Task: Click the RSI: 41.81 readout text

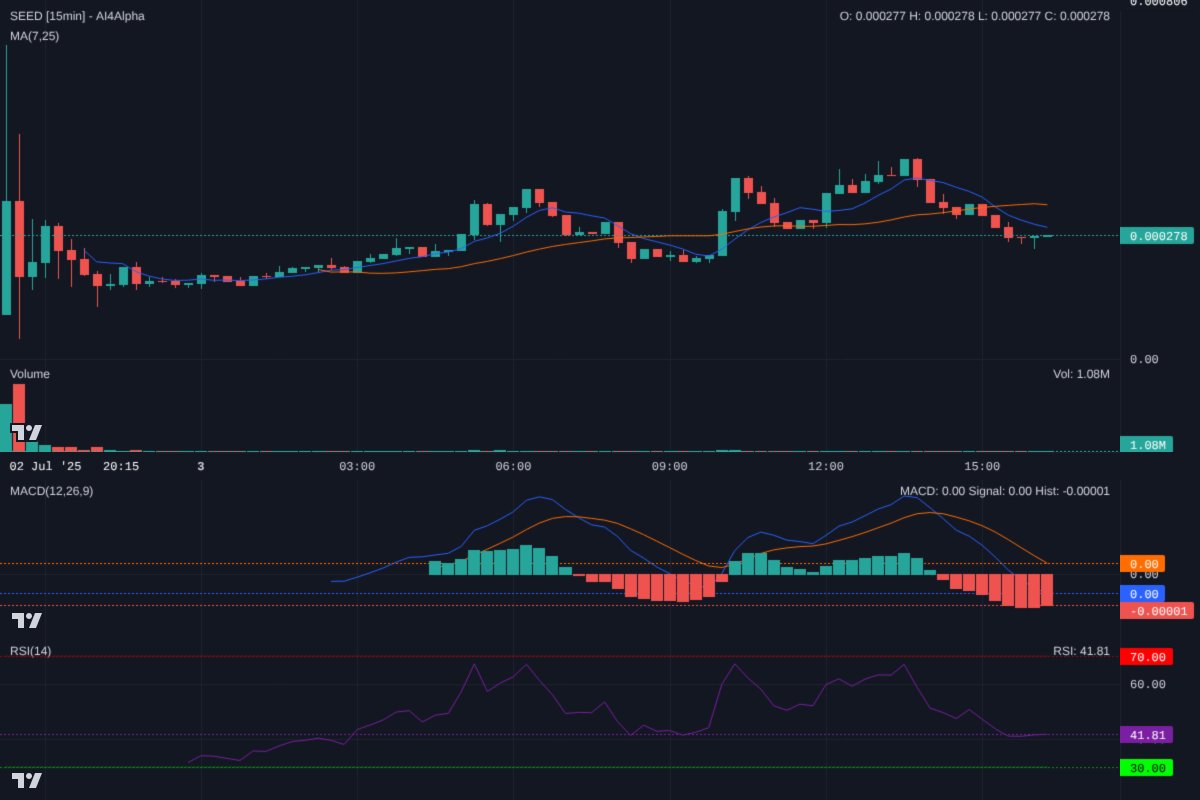Action: (x=1081, y=651)
